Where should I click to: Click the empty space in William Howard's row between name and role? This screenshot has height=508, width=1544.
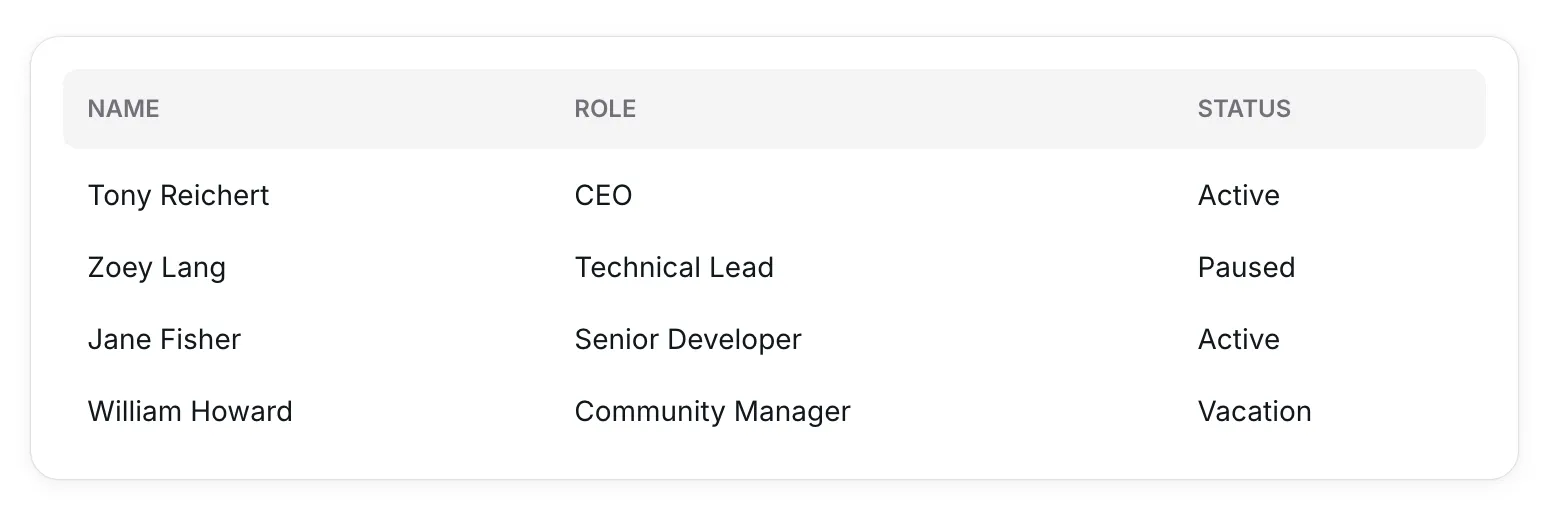coord(433,412)
